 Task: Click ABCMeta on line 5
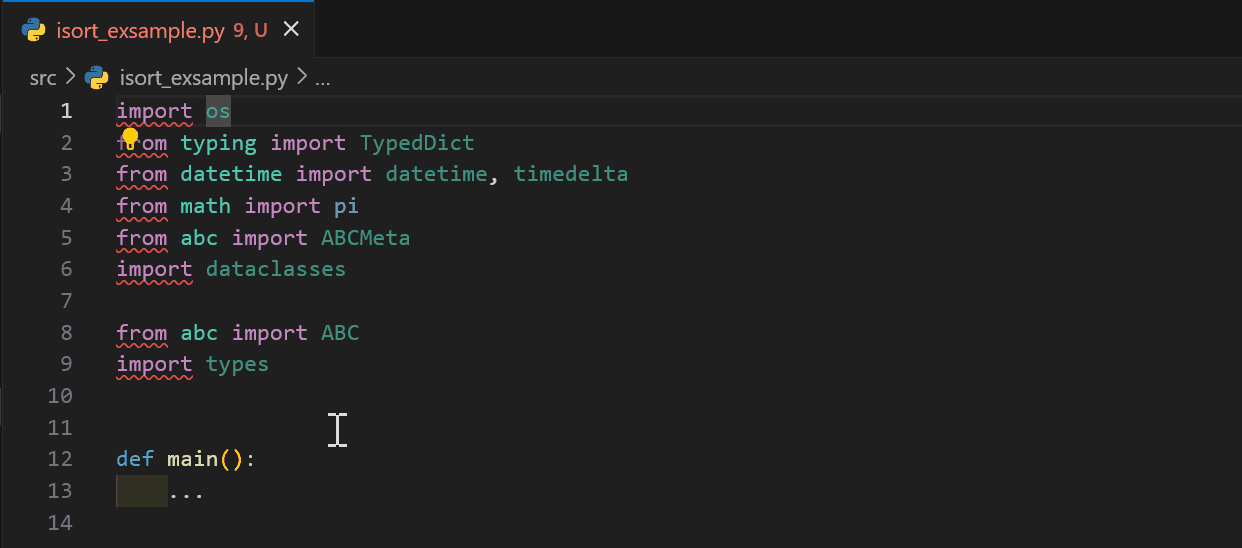(366, 238)
